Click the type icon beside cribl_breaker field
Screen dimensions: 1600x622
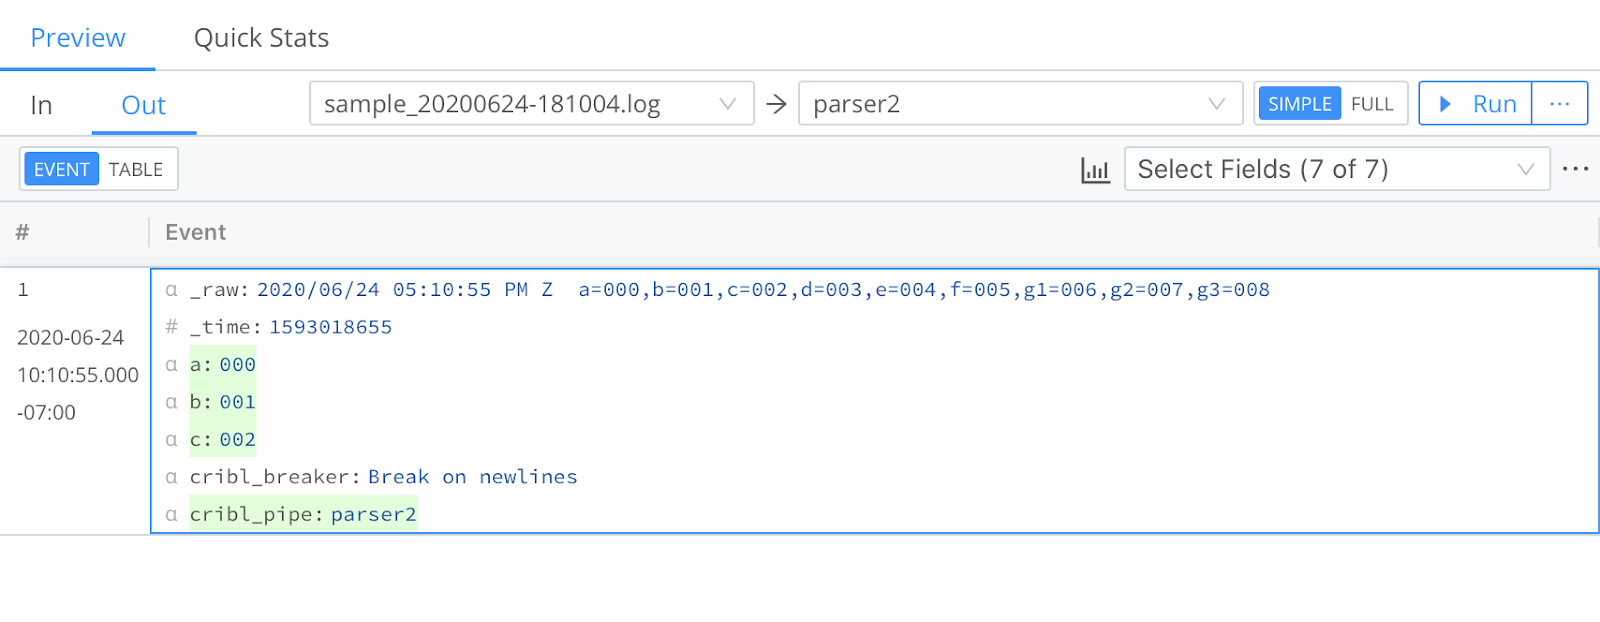[171, 477]
